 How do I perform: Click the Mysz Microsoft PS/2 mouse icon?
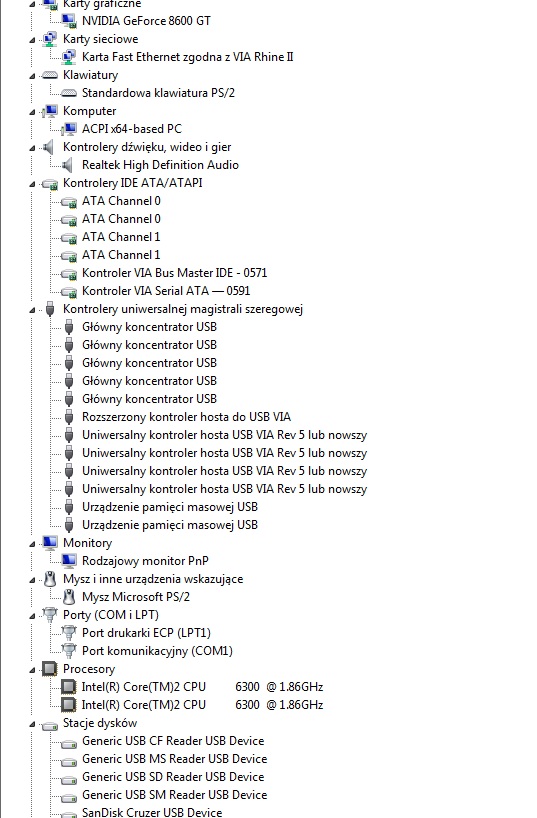point(69,597)
